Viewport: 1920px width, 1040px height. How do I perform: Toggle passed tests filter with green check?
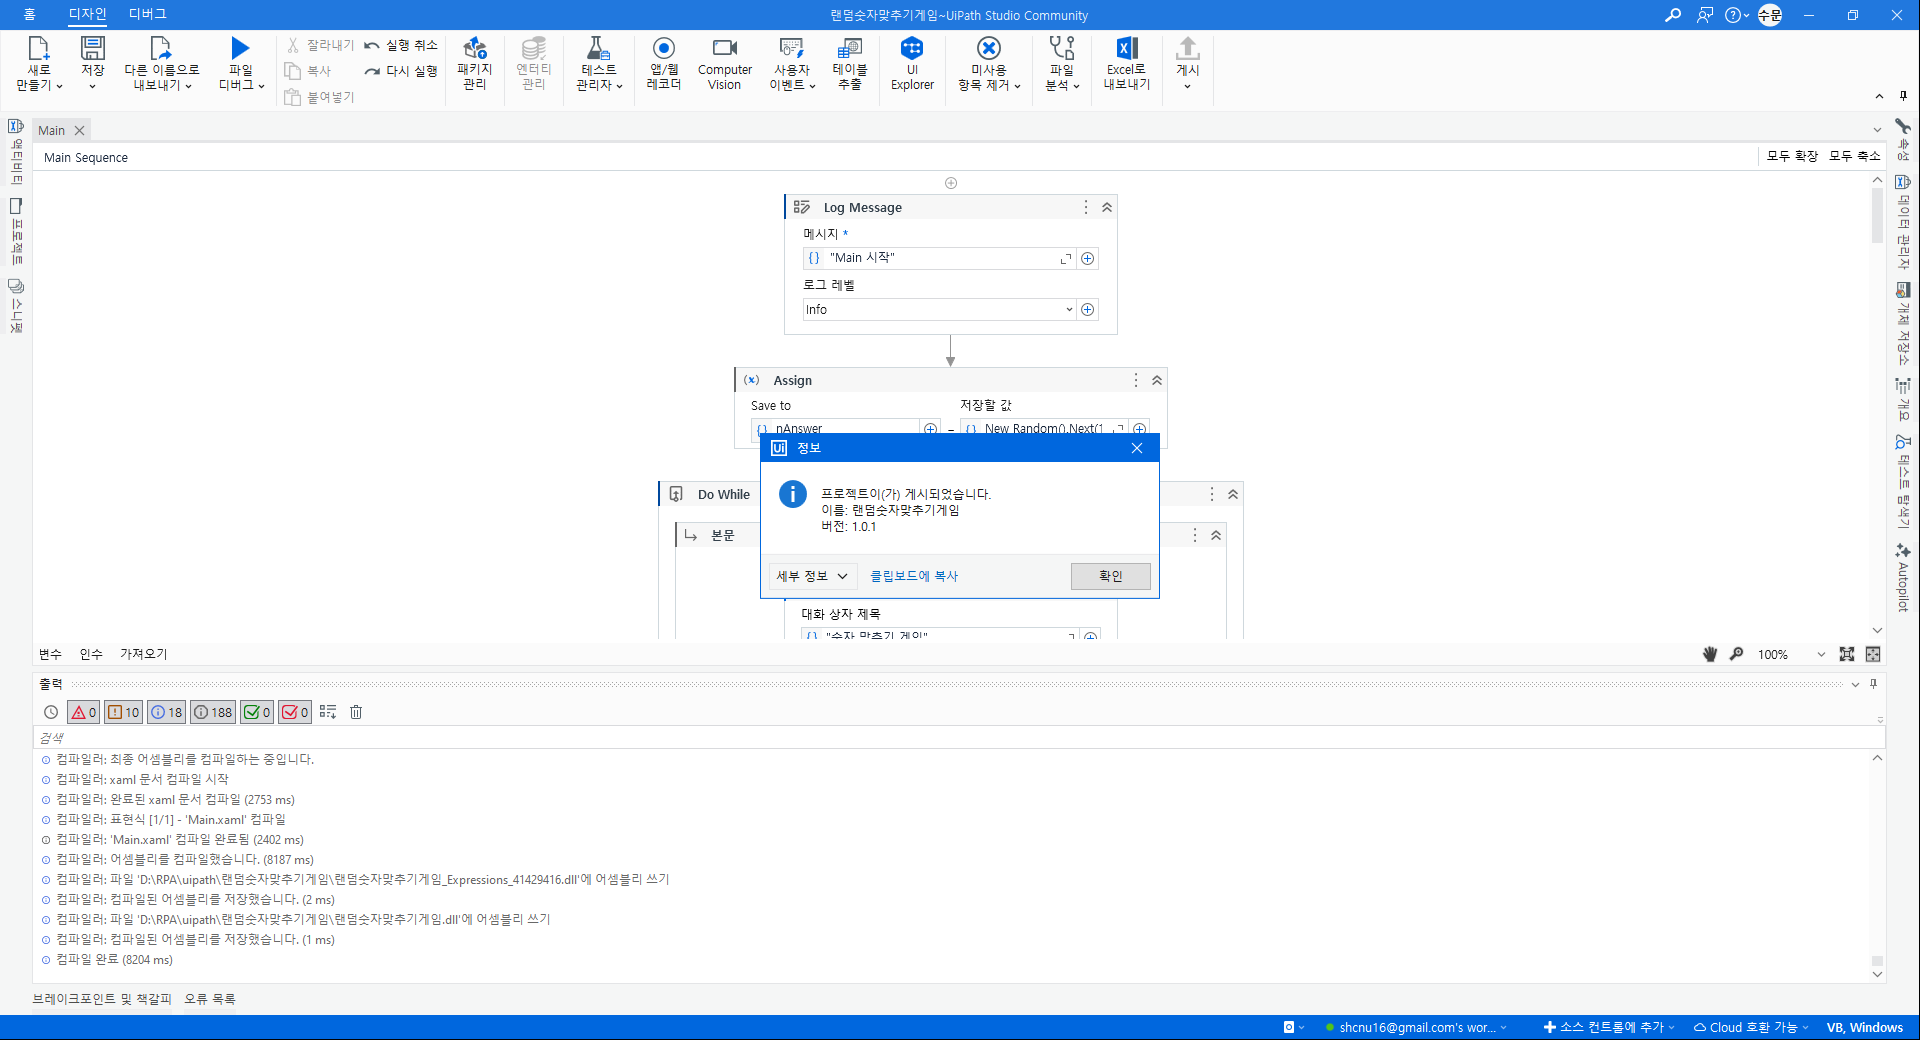point(257,712)
